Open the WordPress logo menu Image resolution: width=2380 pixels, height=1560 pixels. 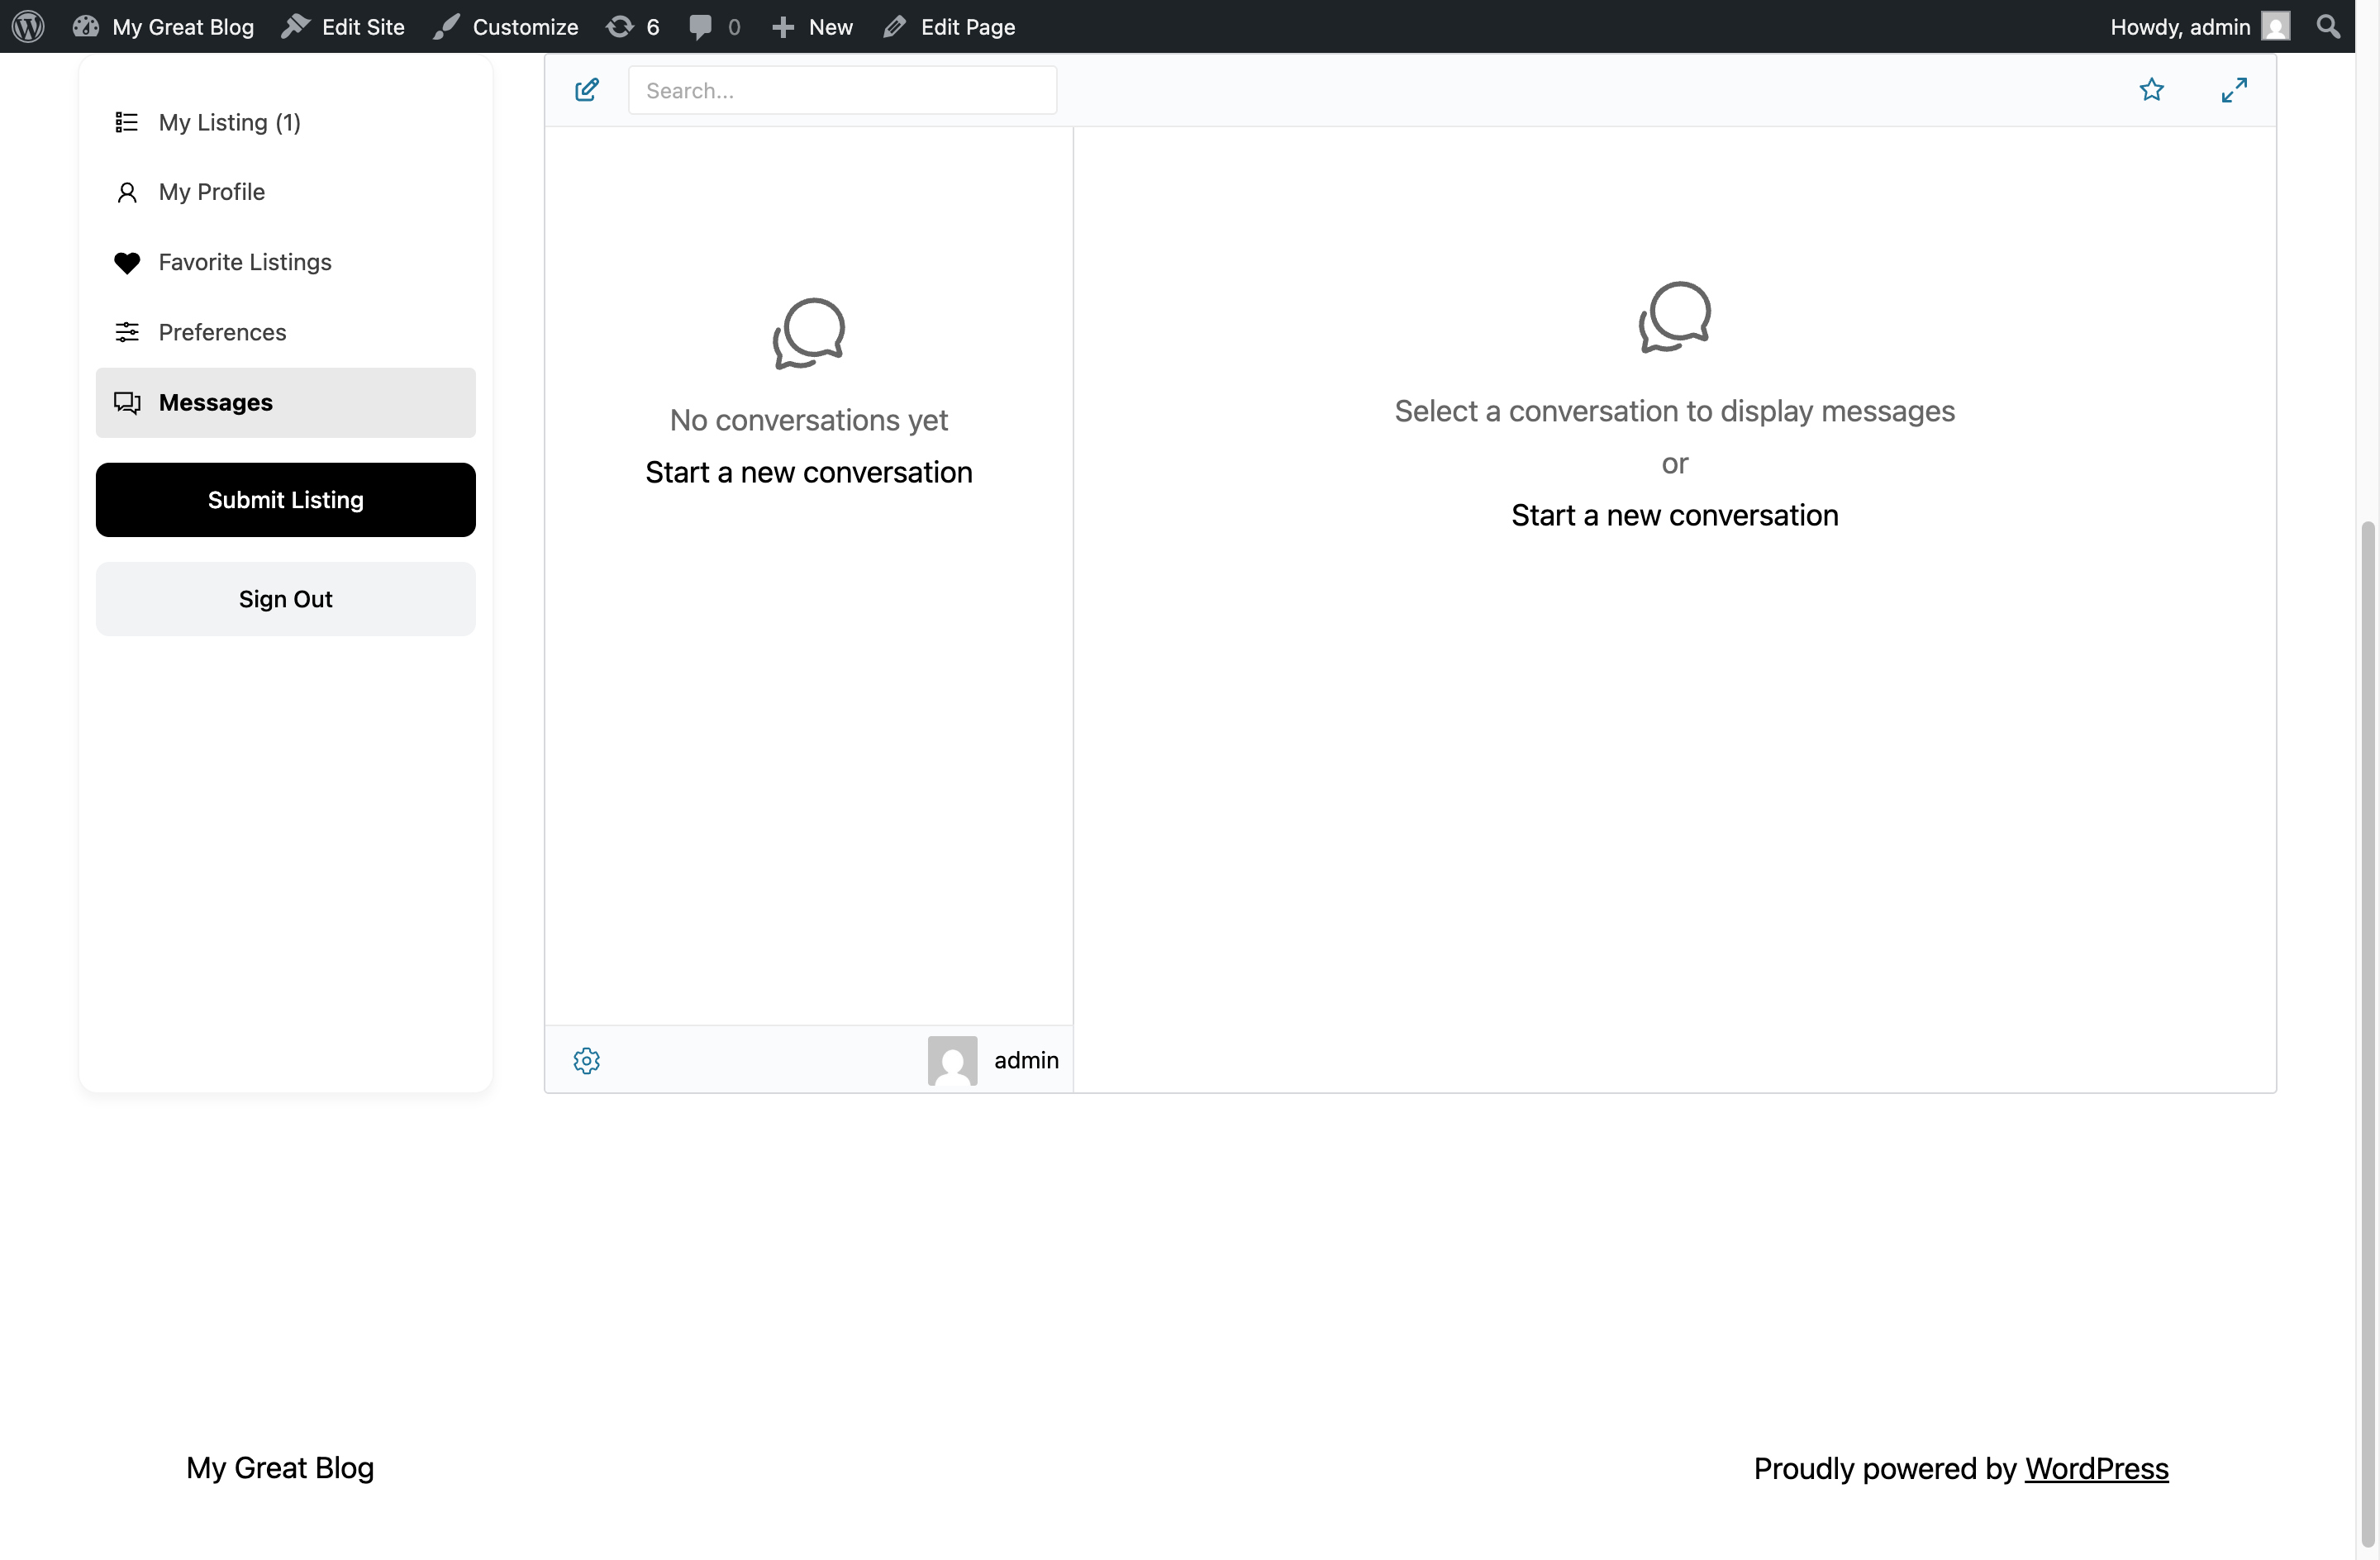pyautogui.click(x=28, y=26)
